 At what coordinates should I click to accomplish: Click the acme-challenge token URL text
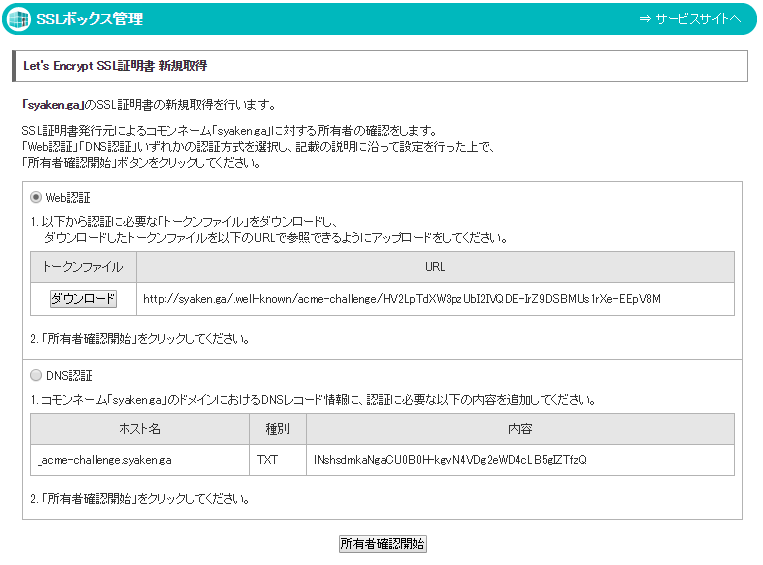(402, 299)
